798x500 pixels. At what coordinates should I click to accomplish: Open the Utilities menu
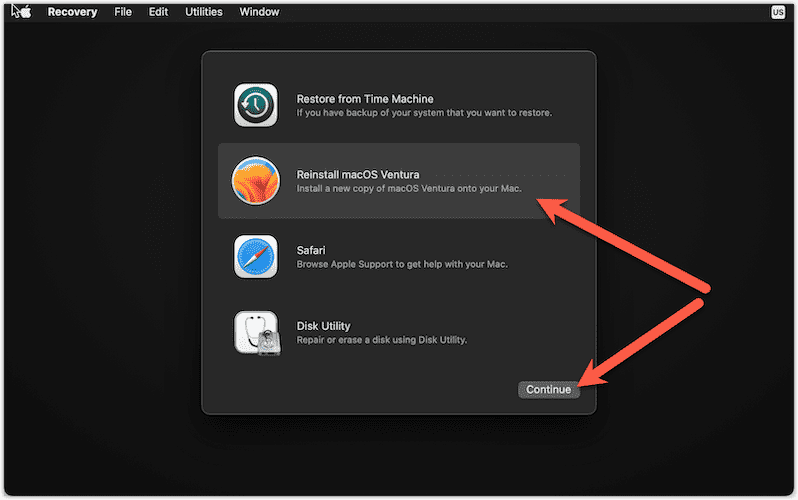point(204,12)
